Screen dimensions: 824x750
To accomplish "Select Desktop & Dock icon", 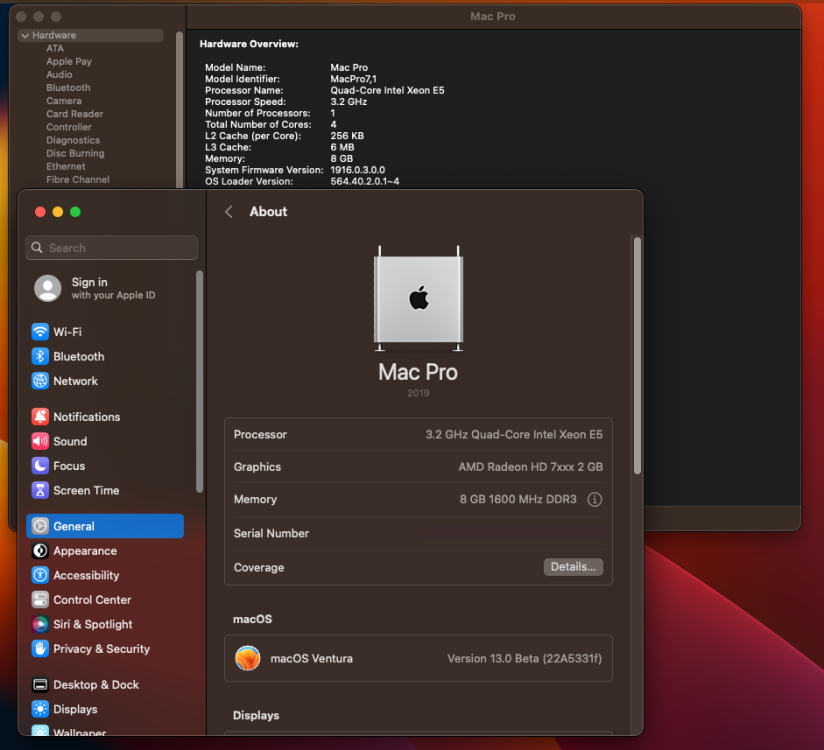I will tap(40, 685).
